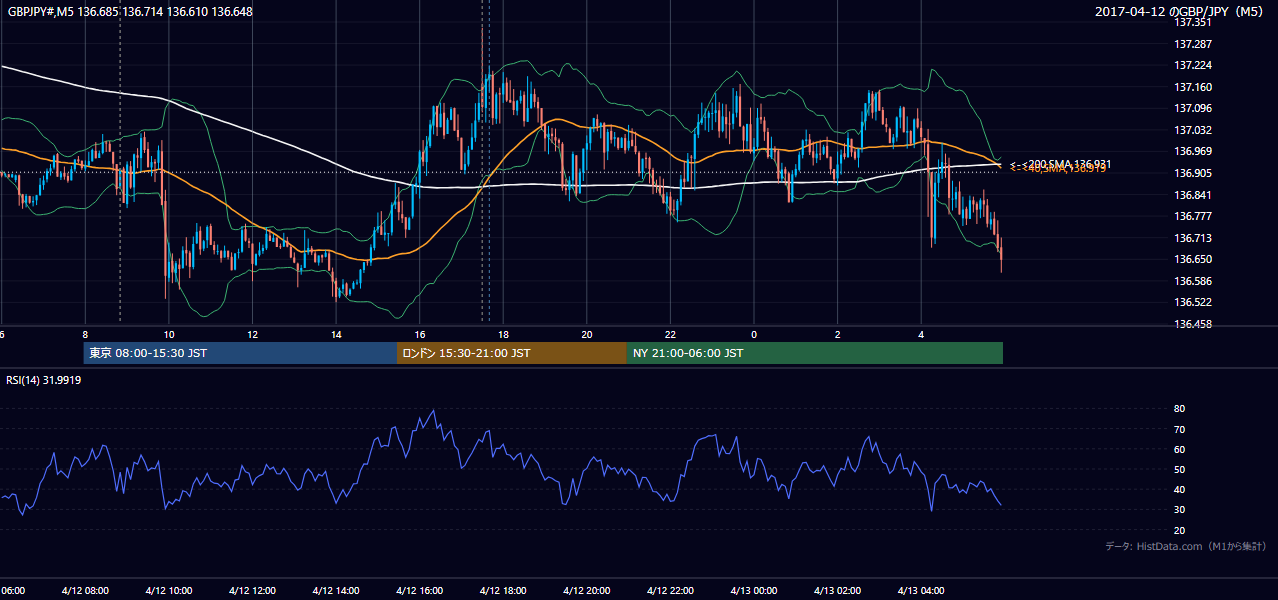1278x600 pixels.
Task: Click RSI scale label 20
Action: click(x=1180, y=530)
